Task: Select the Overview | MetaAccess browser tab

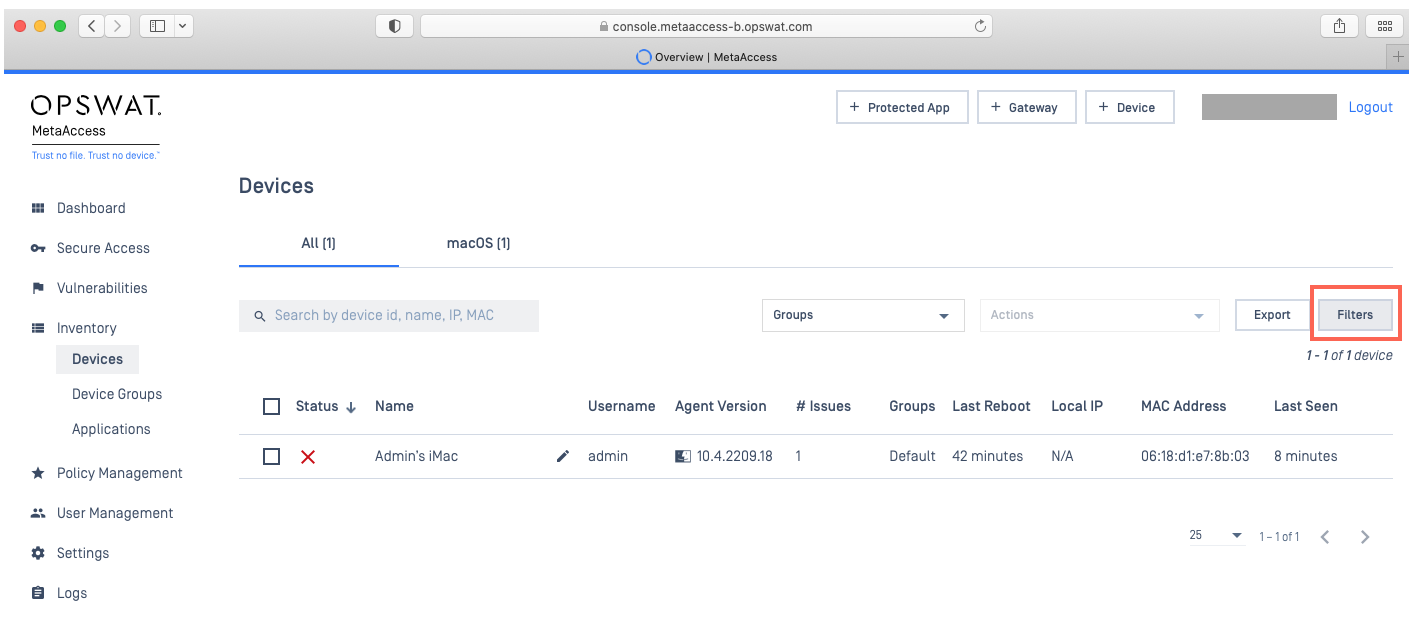Action: tap(707, 57)
